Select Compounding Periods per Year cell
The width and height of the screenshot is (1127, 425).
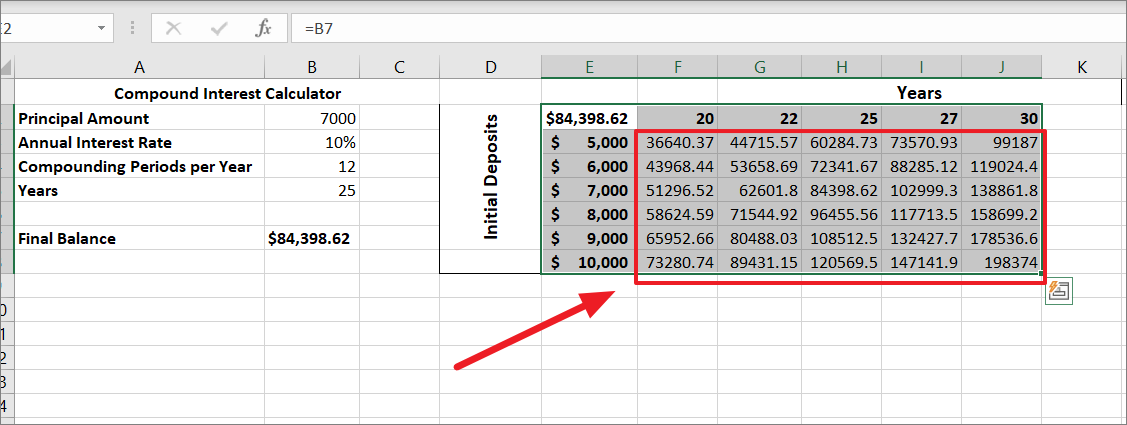[x=139, y=166]
